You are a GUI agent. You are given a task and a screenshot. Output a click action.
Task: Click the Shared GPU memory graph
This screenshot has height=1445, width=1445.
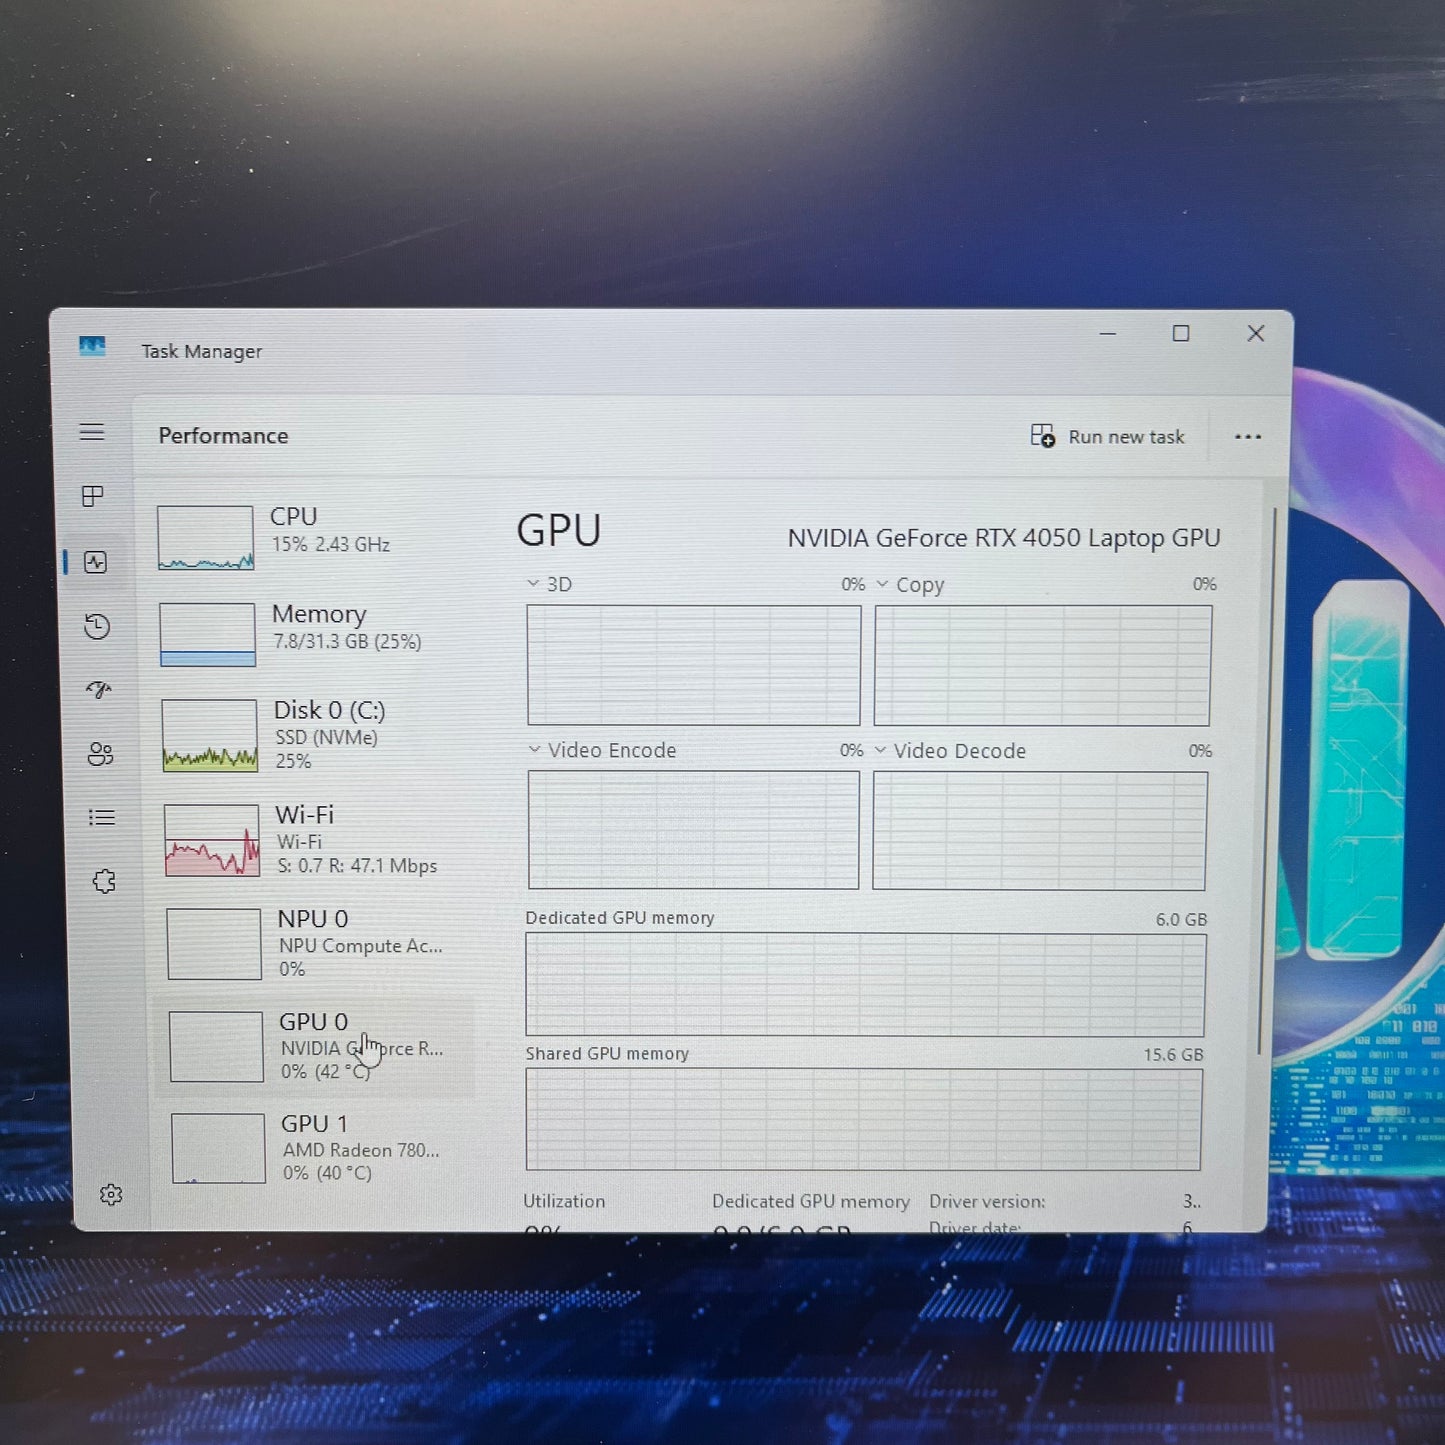tap(863, 1119)
